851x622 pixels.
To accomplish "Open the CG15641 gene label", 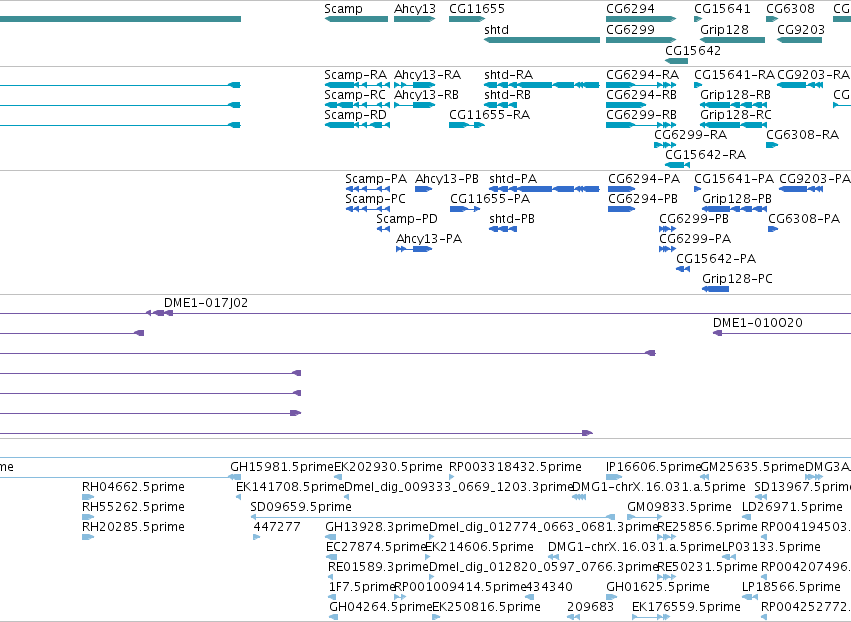I will pyautogui.click(x=722, y=9).
